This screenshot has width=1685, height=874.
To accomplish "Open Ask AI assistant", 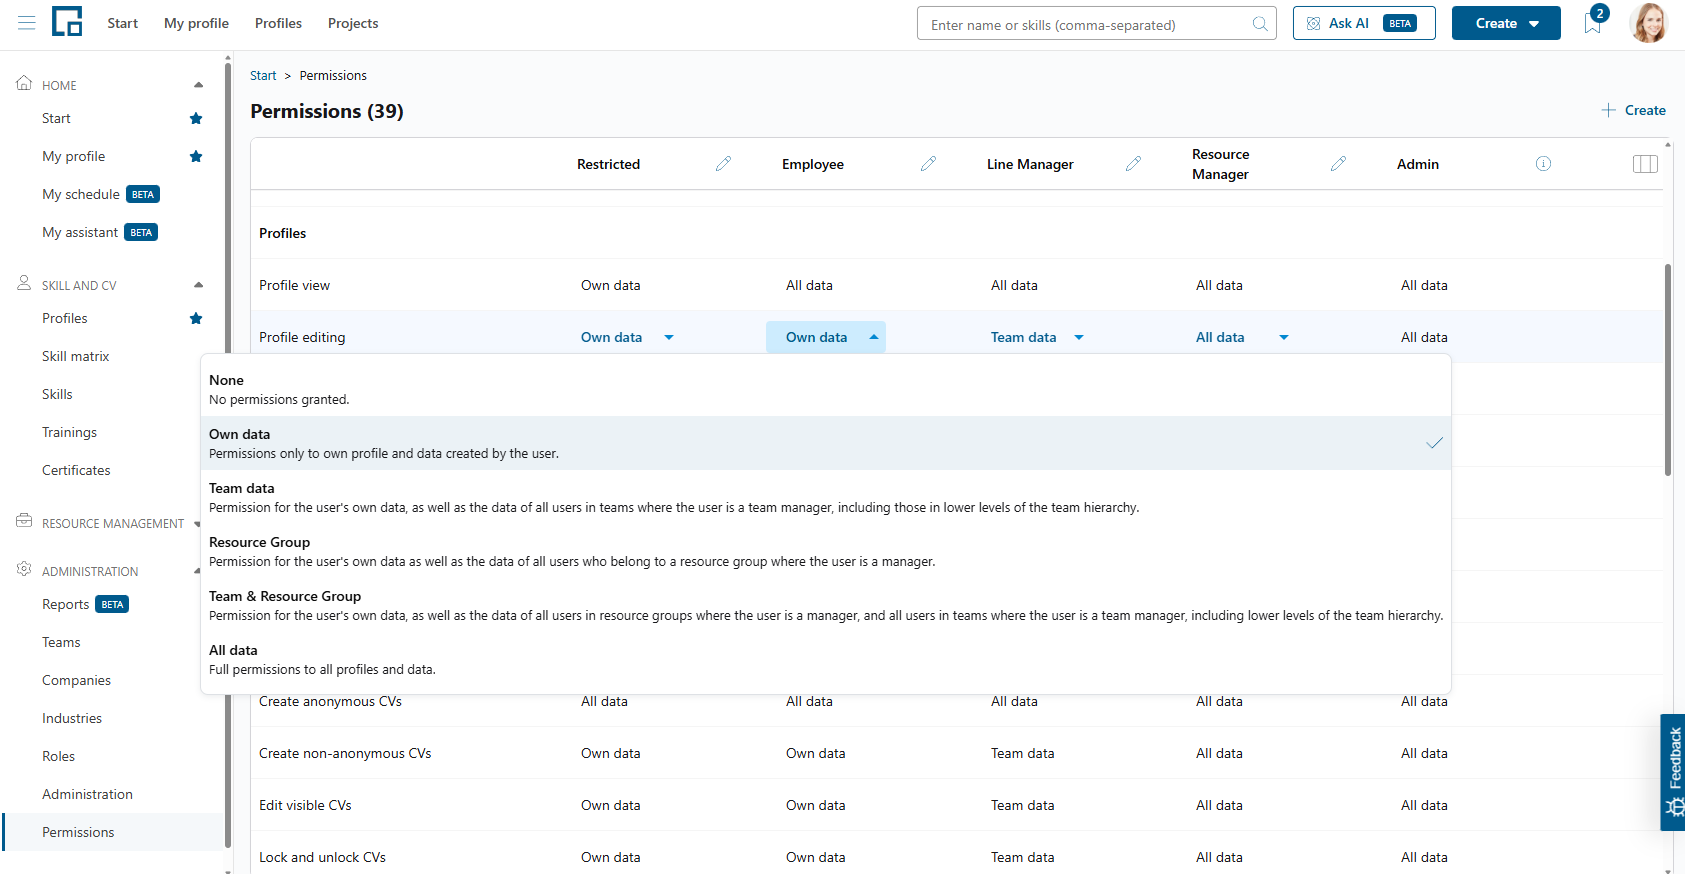I will pyautogui.click(x=1364, y=23).
